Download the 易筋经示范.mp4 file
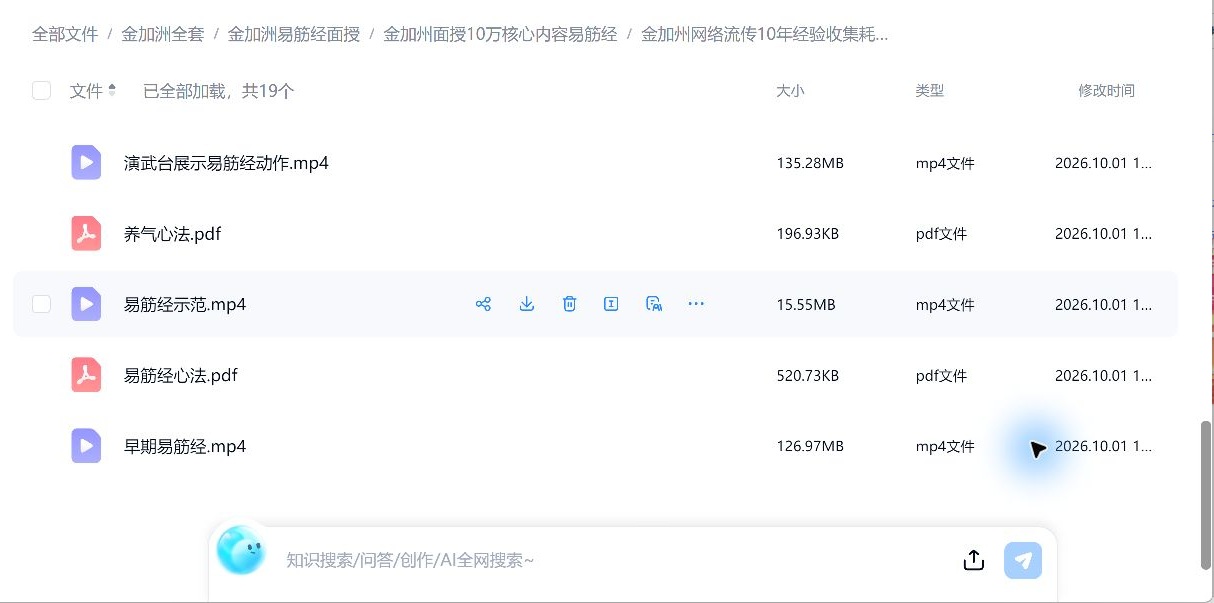 pyautogui.click(x=527, y=304)
